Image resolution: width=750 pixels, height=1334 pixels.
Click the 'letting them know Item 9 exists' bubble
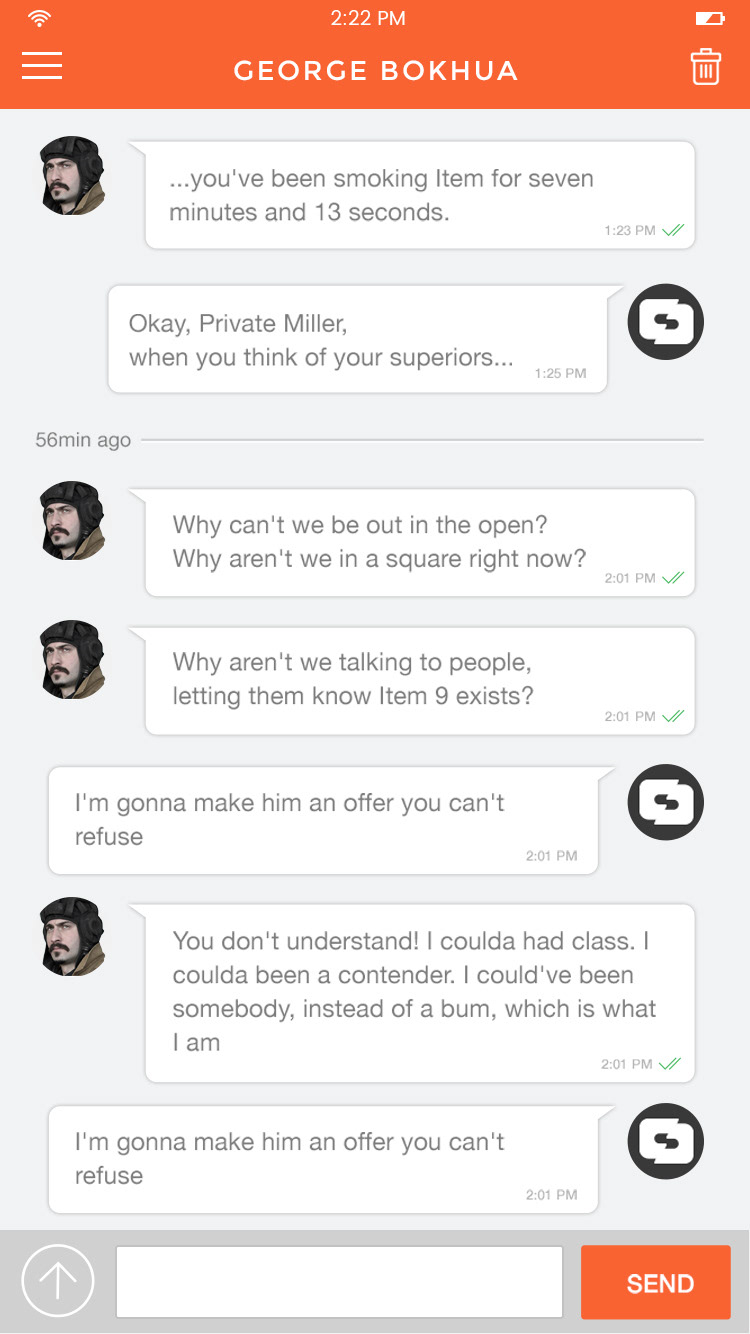(x=420, y=680)
